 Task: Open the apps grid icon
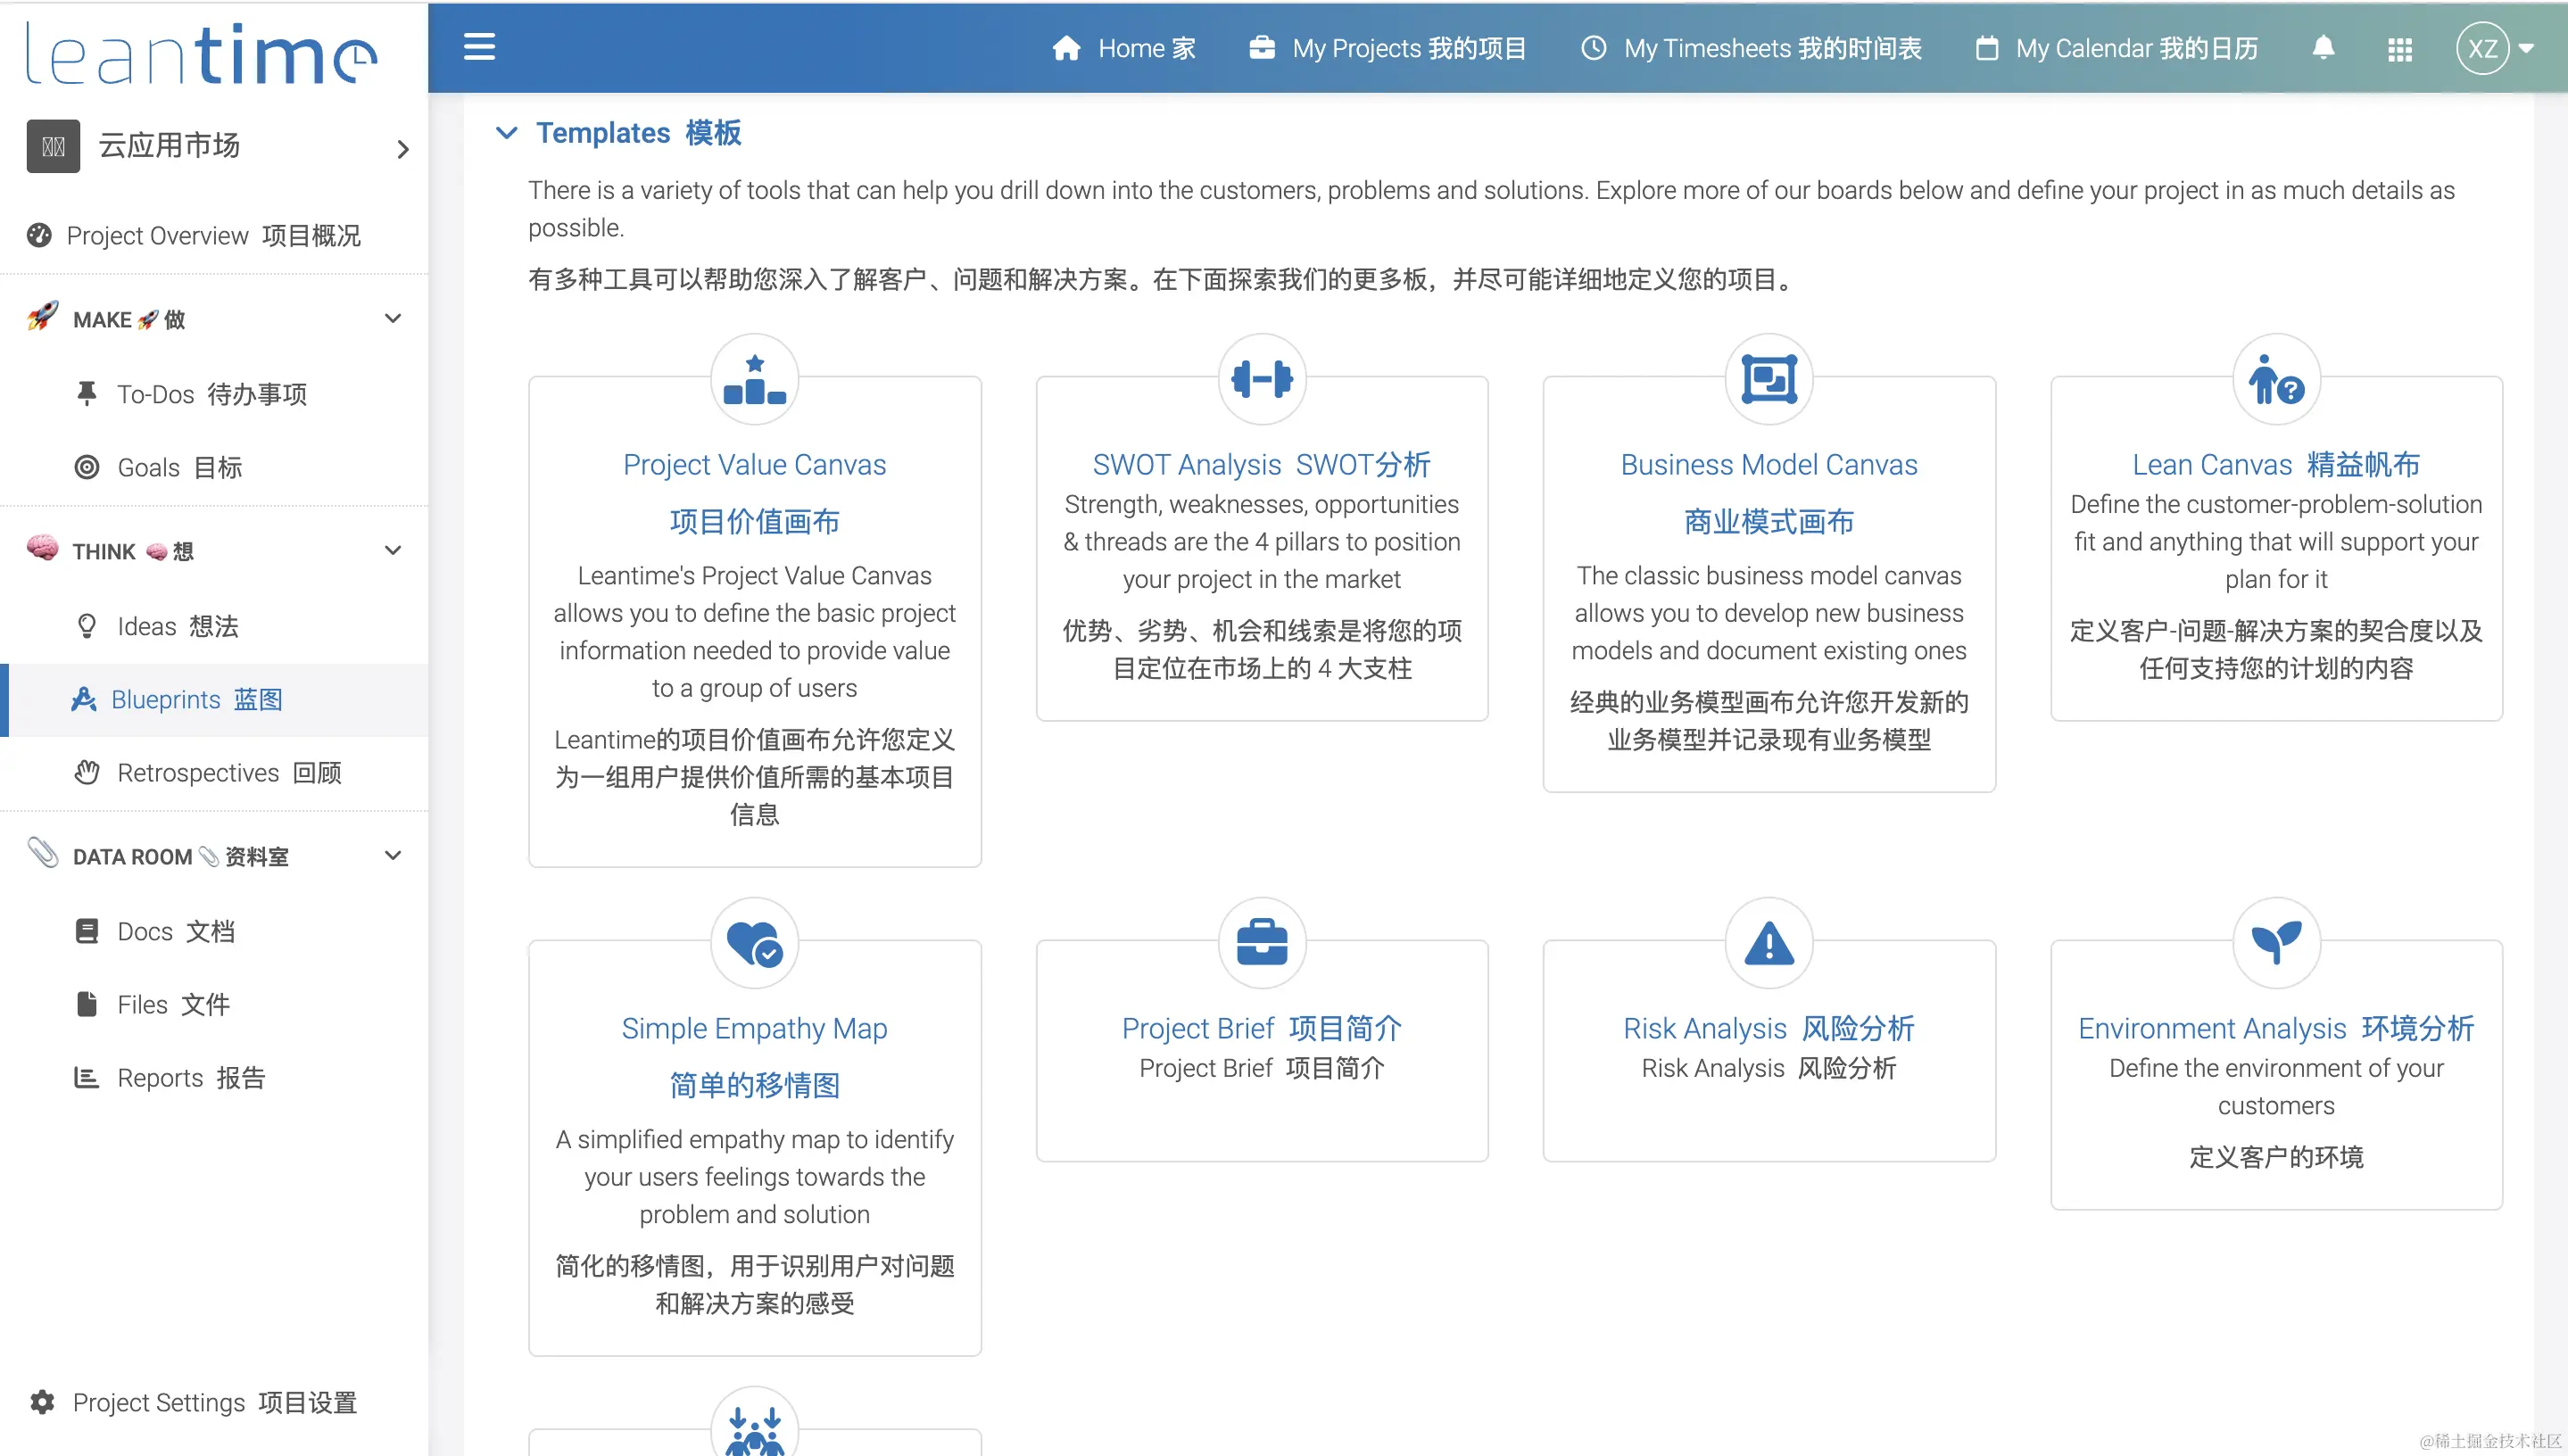tap(2400, 49)
